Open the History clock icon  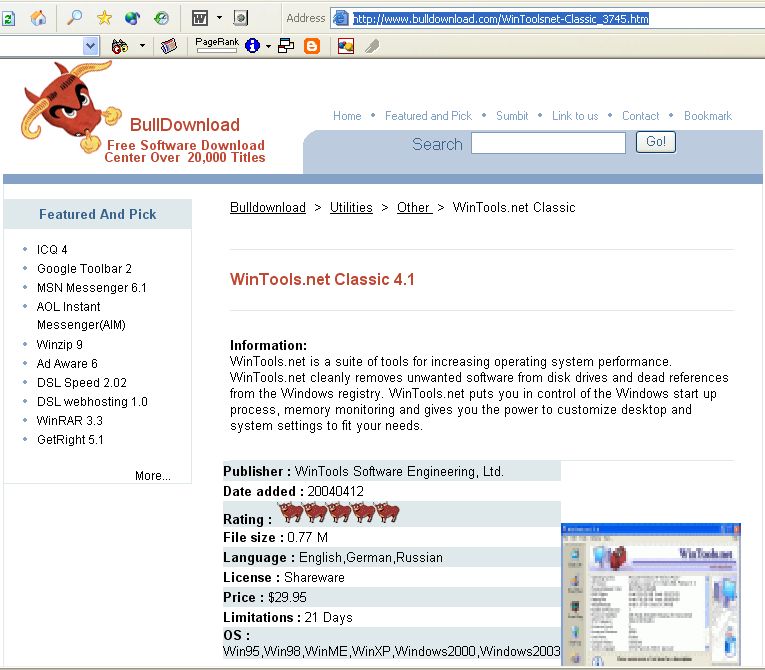point(161,18)
